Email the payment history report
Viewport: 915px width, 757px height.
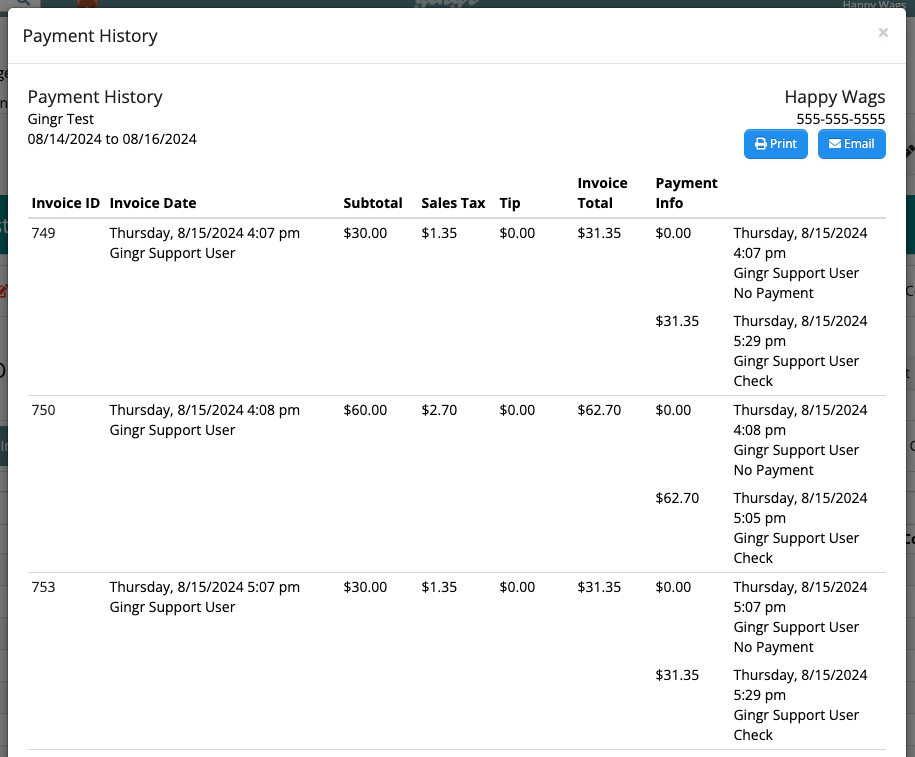point(851,144)
